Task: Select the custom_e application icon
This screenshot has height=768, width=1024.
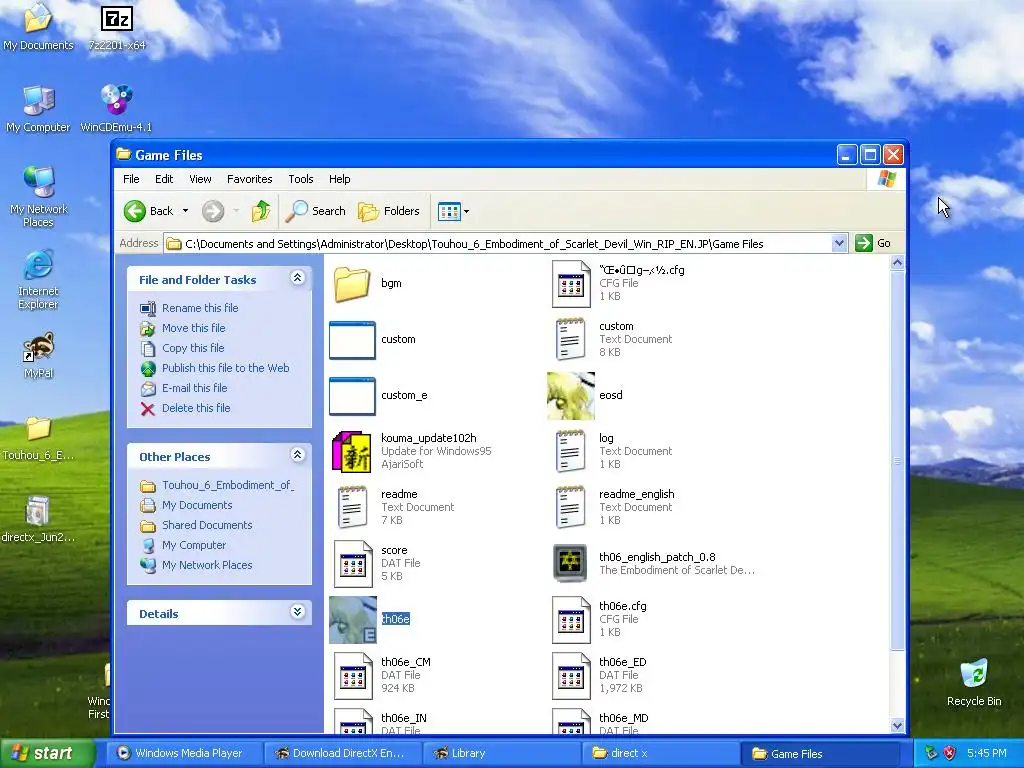Action: tap(352, 396)
